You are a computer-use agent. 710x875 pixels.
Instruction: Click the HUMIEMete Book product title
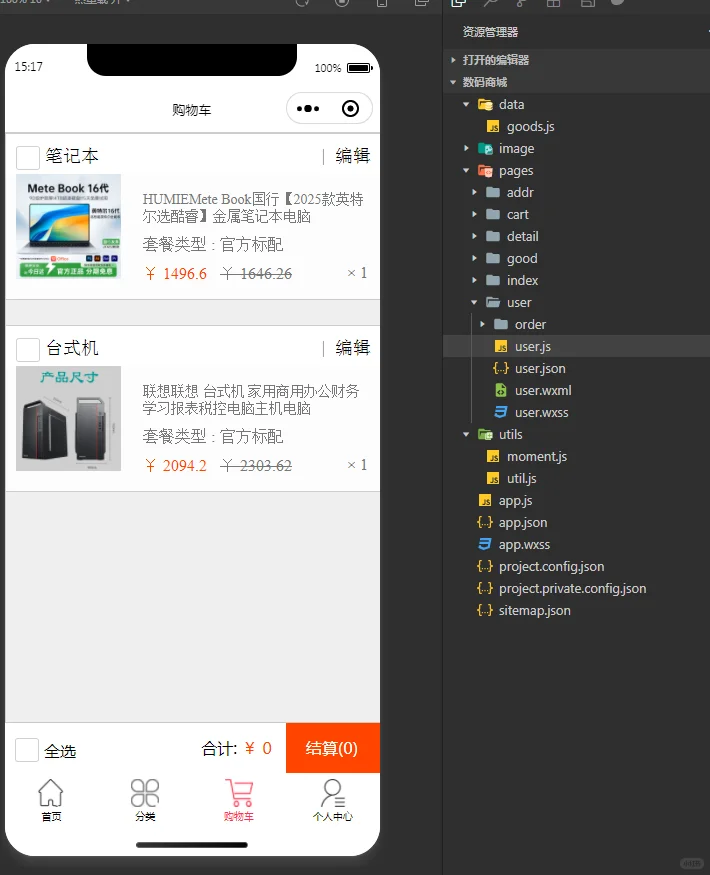pos(253,208)
